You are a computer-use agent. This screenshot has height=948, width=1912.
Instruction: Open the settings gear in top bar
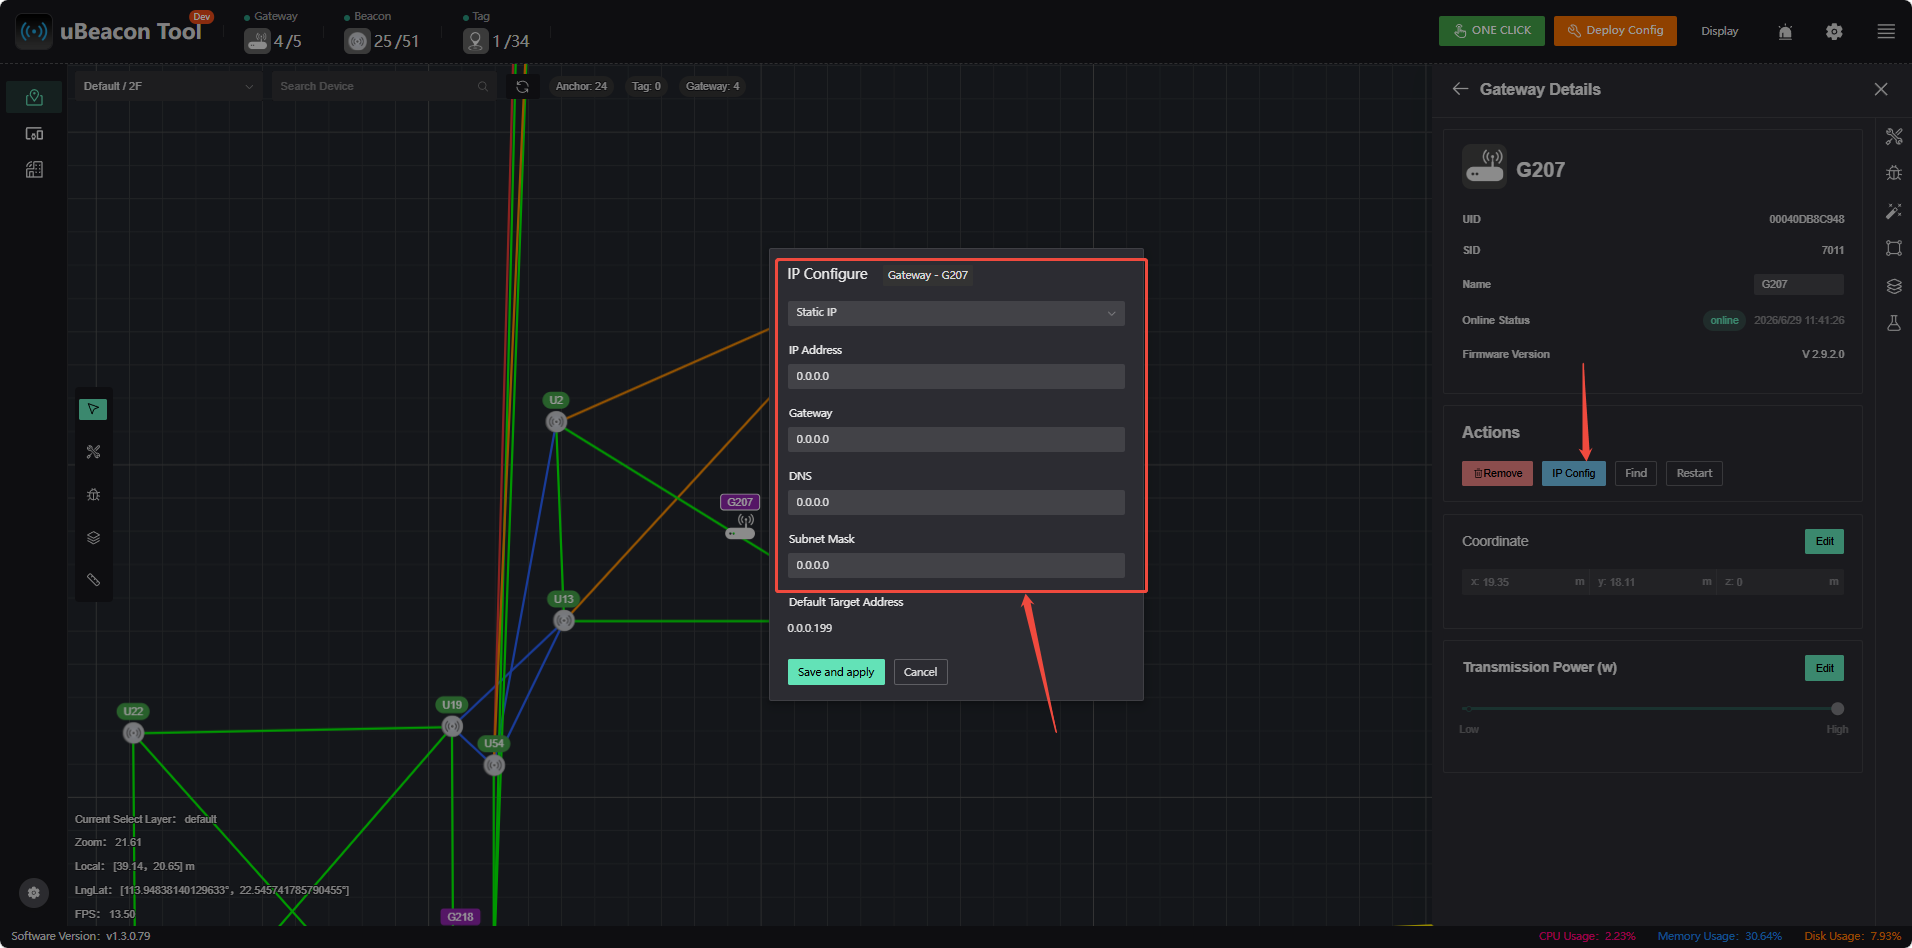(1834, 32)
